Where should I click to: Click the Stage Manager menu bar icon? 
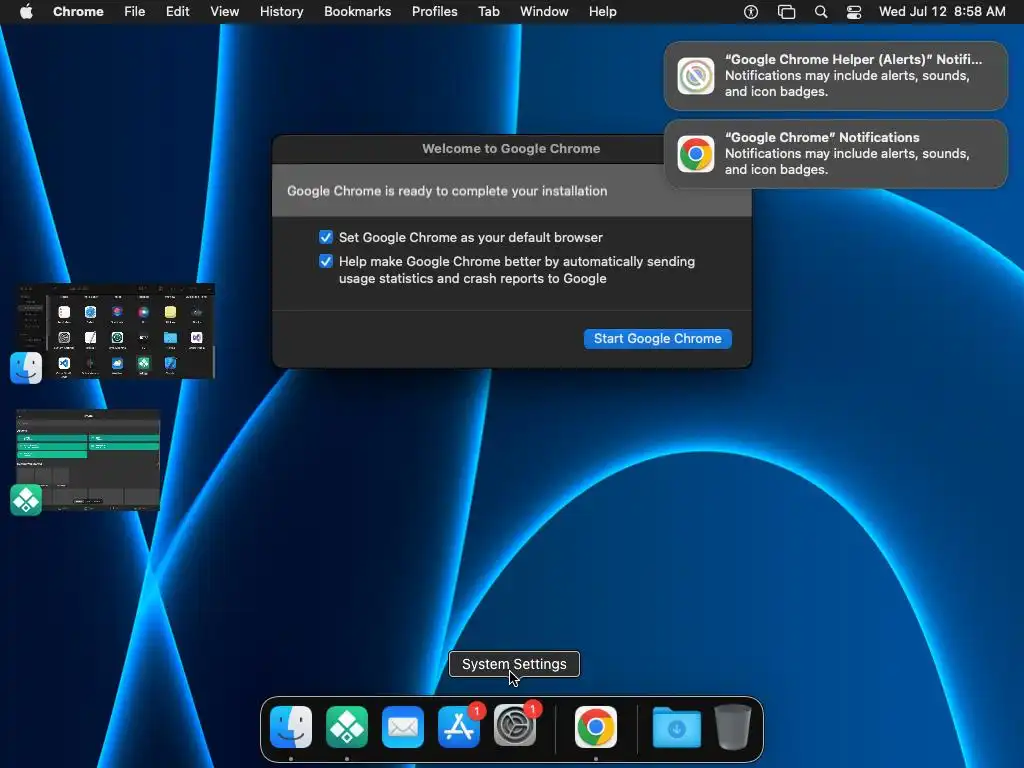point(786,12)
